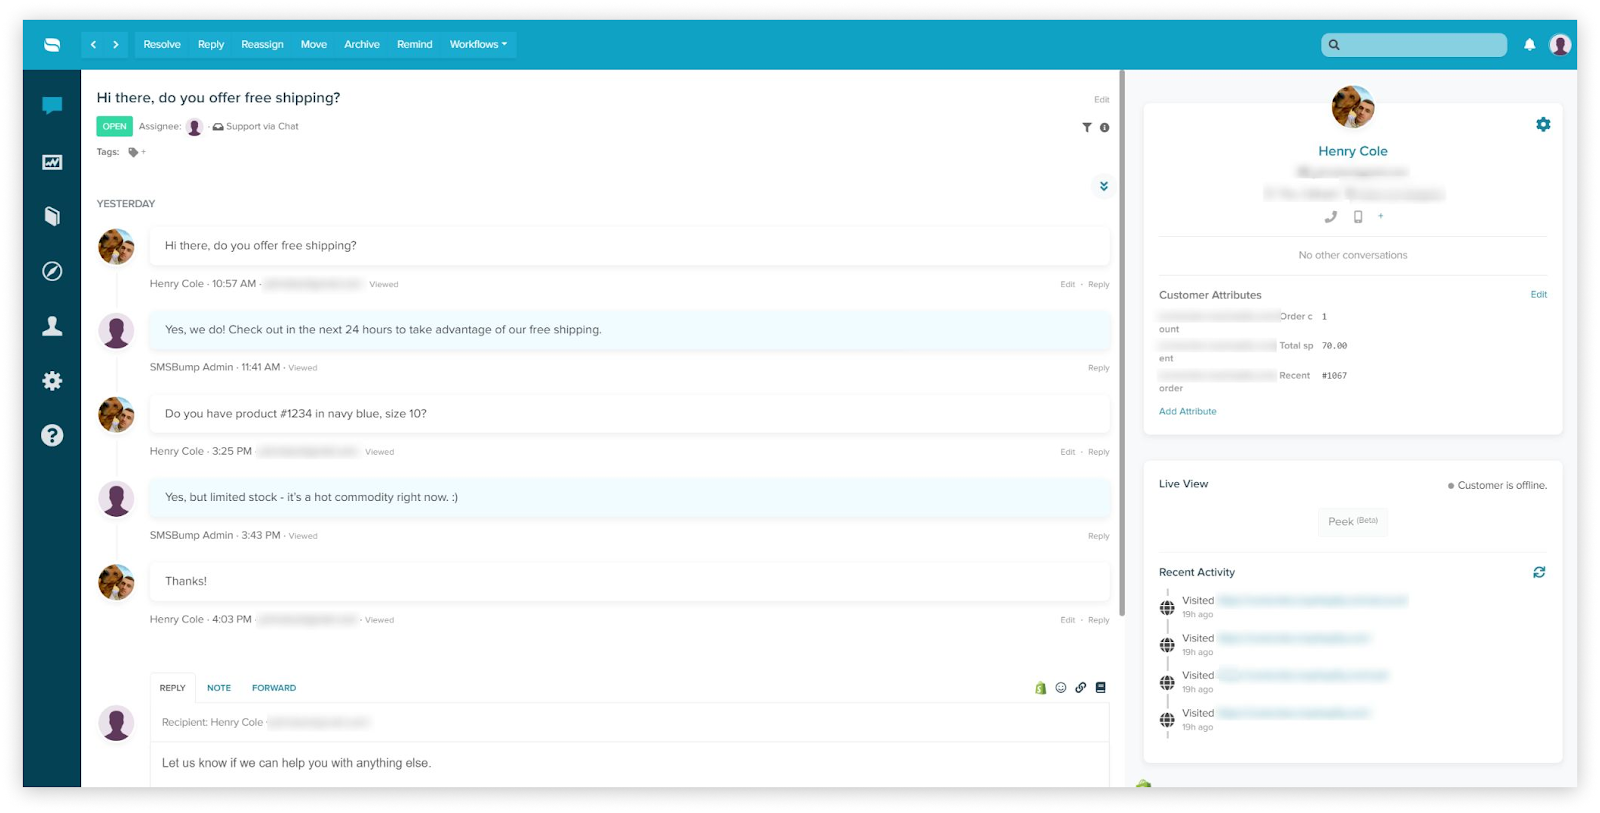The image size is (1600, 813).
Task: Switch to the REPLY tab
Action: click(173, 688)
